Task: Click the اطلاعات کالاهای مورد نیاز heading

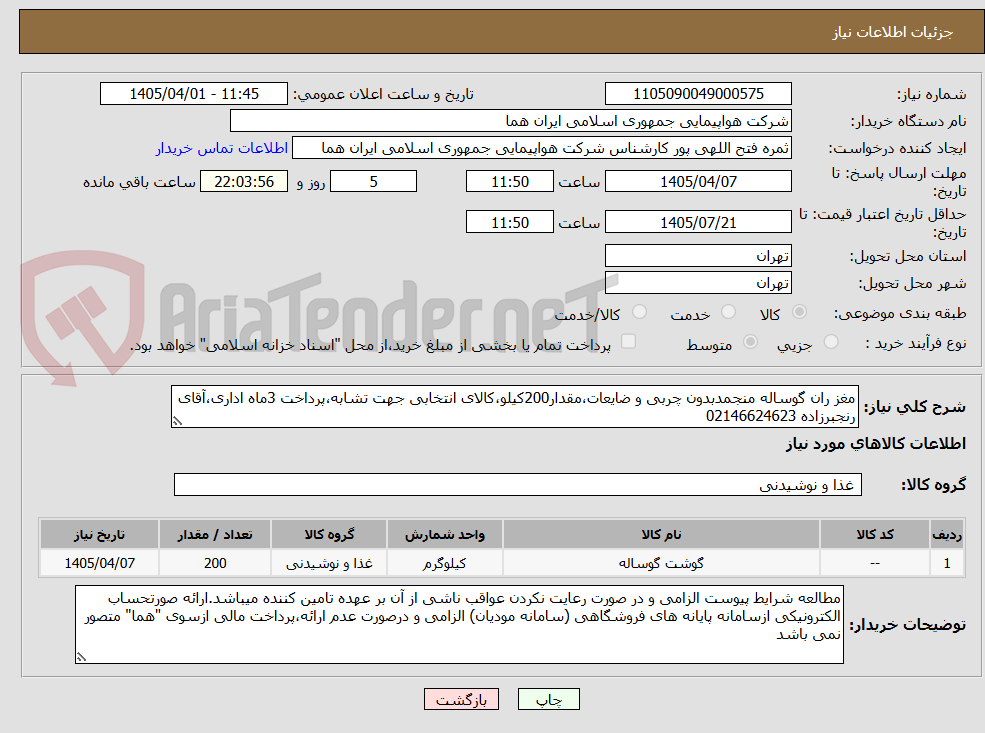Action: coord(875,444)
